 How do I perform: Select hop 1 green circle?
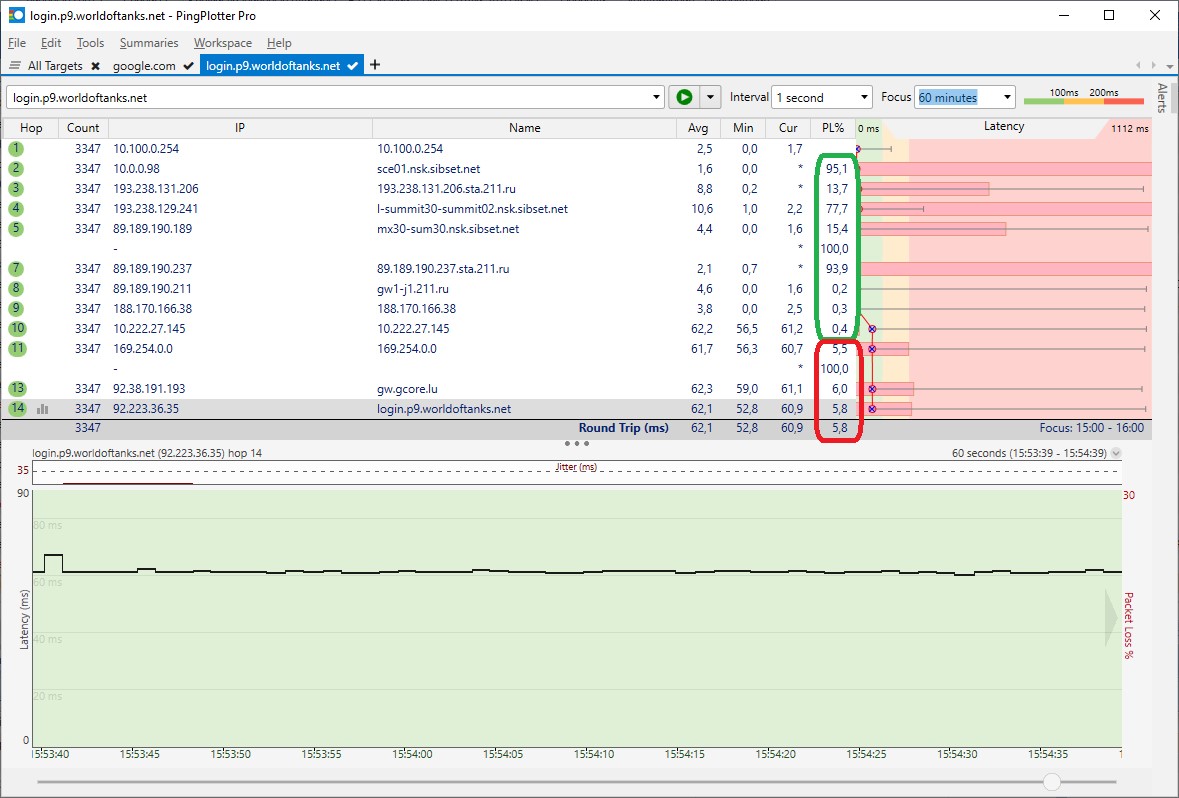coord(16,149)
